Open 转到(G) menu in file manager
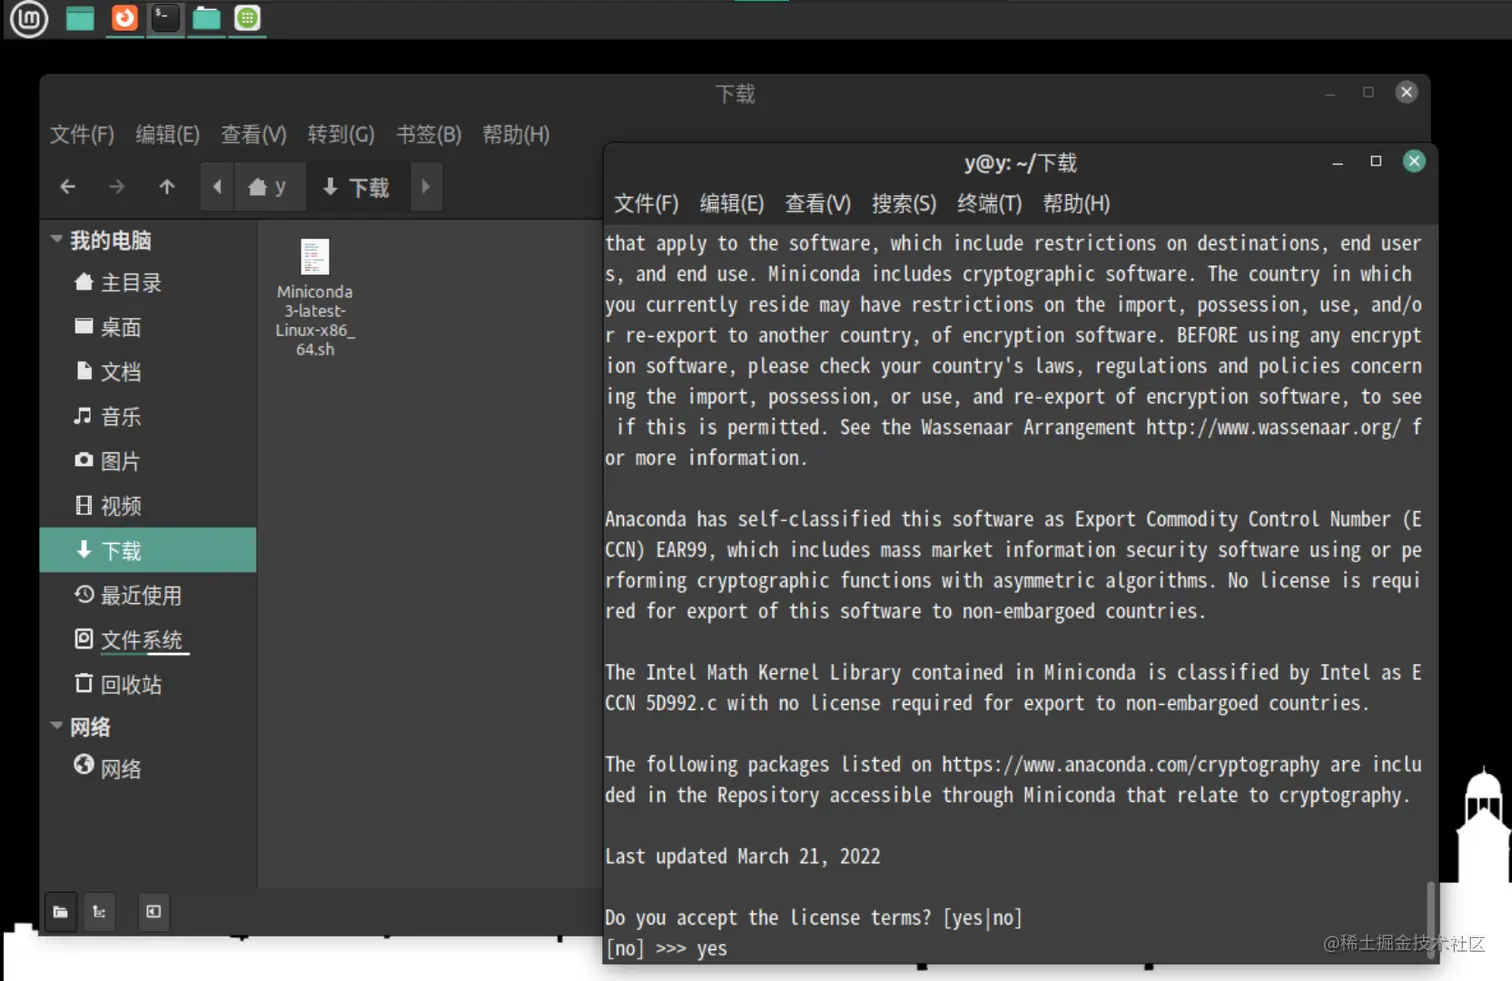 click(341, 134)
